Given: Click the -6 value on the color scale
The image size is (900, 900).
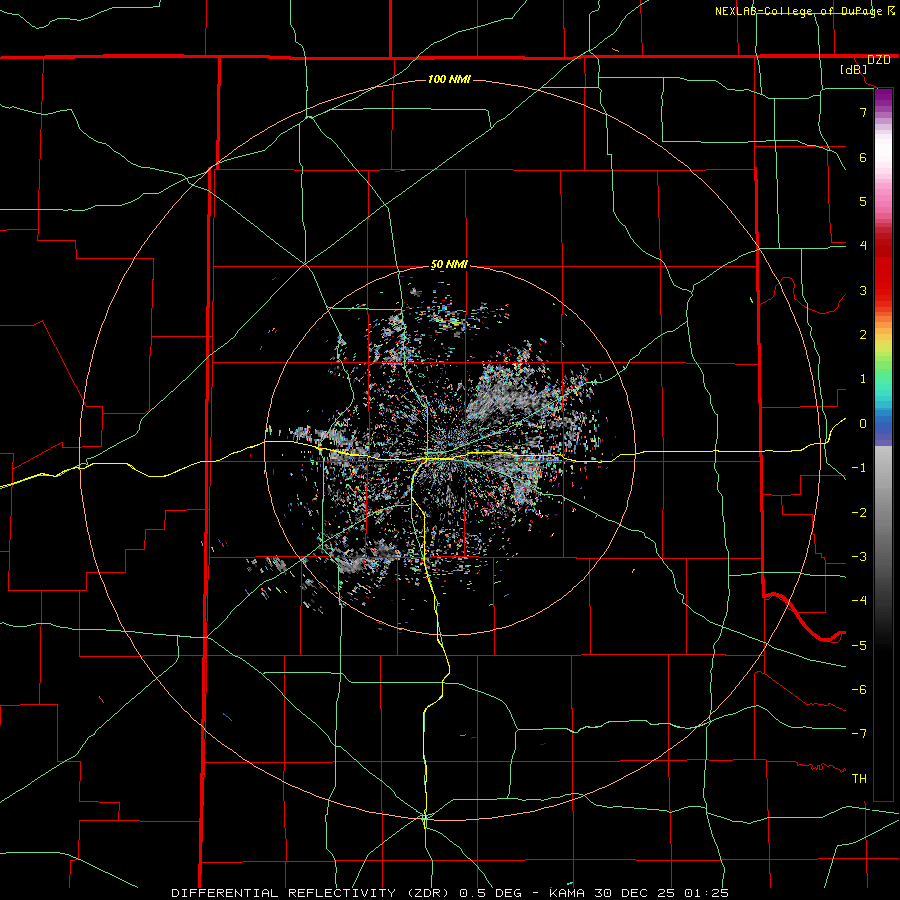Looking at the screenshot, I should tap(859, 689).
